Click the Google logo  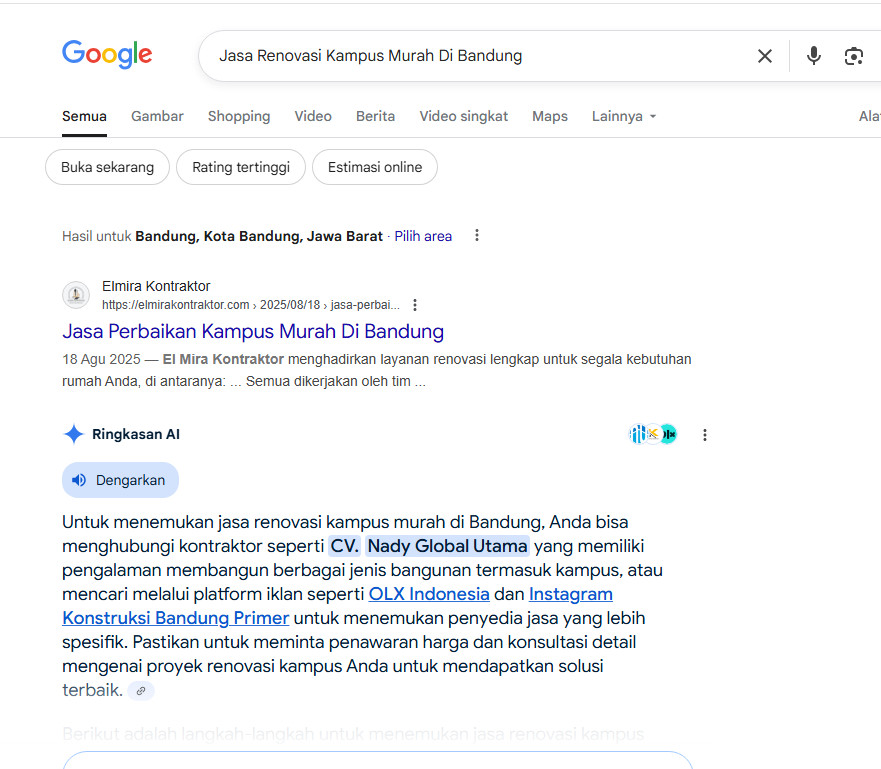pyautogui.click(x=107, y=54)
